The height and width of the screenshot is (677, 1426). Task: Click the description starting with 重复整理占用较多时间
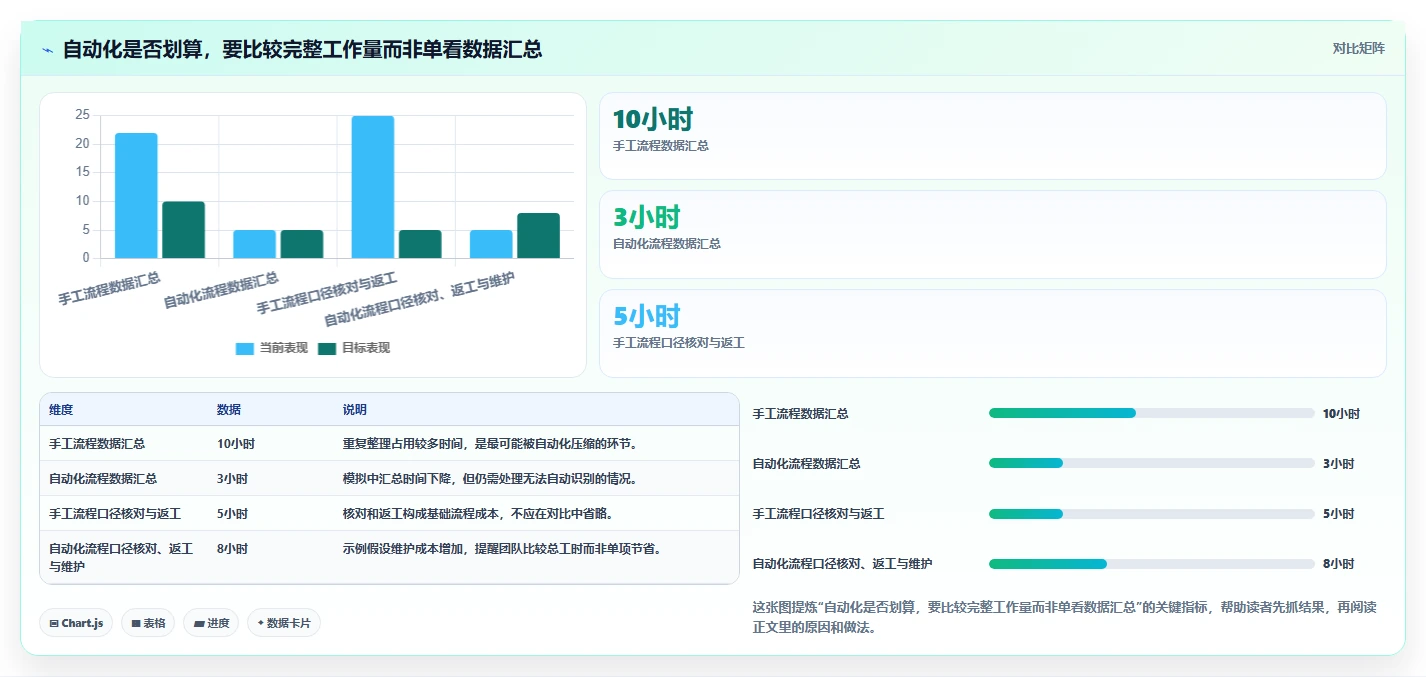[x=490, y=444]
